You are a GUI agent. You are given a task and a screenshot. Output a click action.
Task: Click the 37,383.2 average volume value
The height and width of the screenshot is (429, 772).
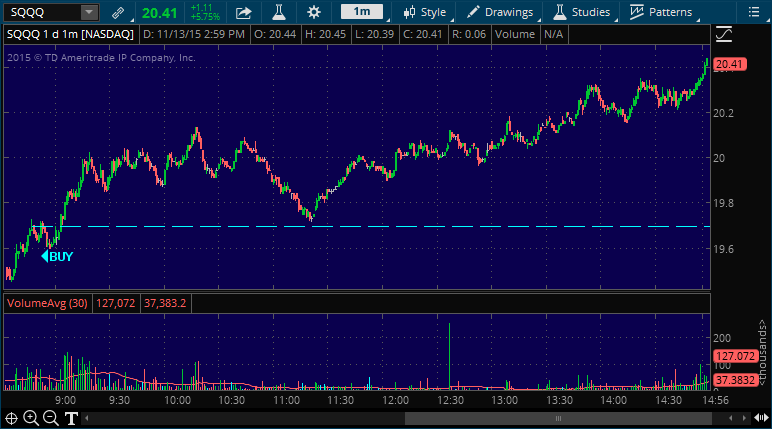point(165,303)
